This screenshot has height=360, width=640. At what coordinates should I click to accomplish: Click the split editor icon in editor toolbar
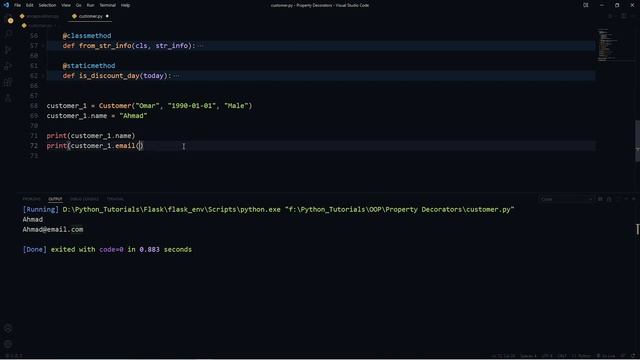624,16
